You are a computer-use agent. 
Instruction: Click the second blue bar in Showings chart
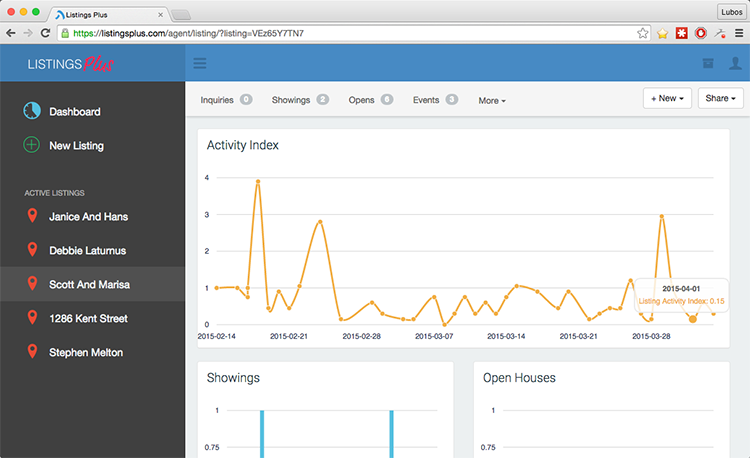click(x=391, y=434)
